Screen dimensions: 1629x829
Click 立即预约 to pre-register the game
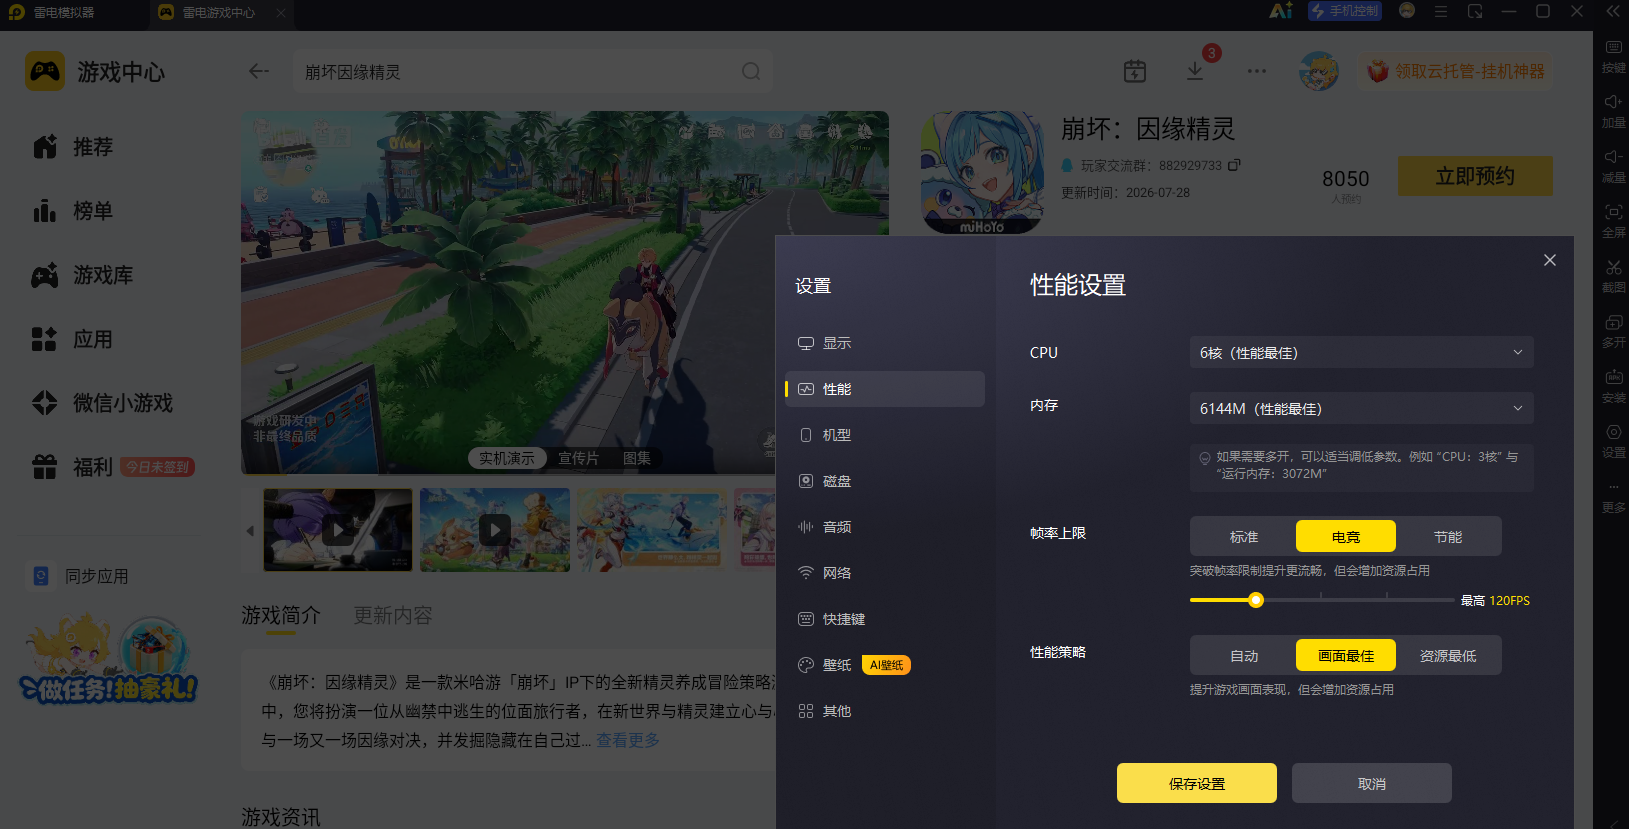tap(1475, 176)
